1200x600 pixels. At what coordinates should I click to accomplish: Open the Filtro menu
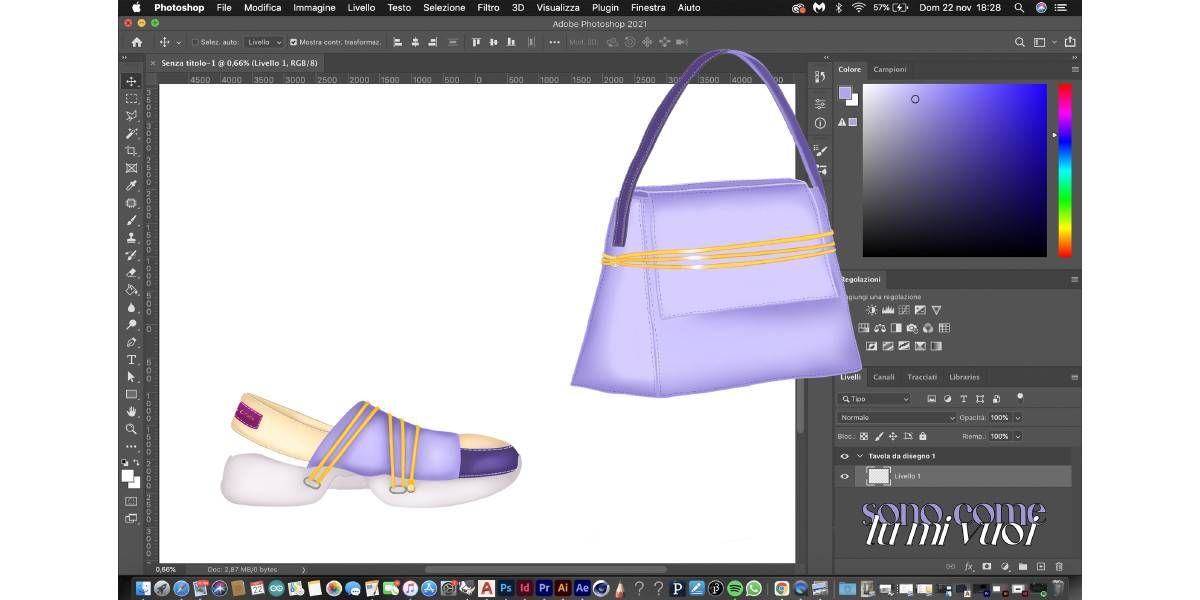coord(488,7)
